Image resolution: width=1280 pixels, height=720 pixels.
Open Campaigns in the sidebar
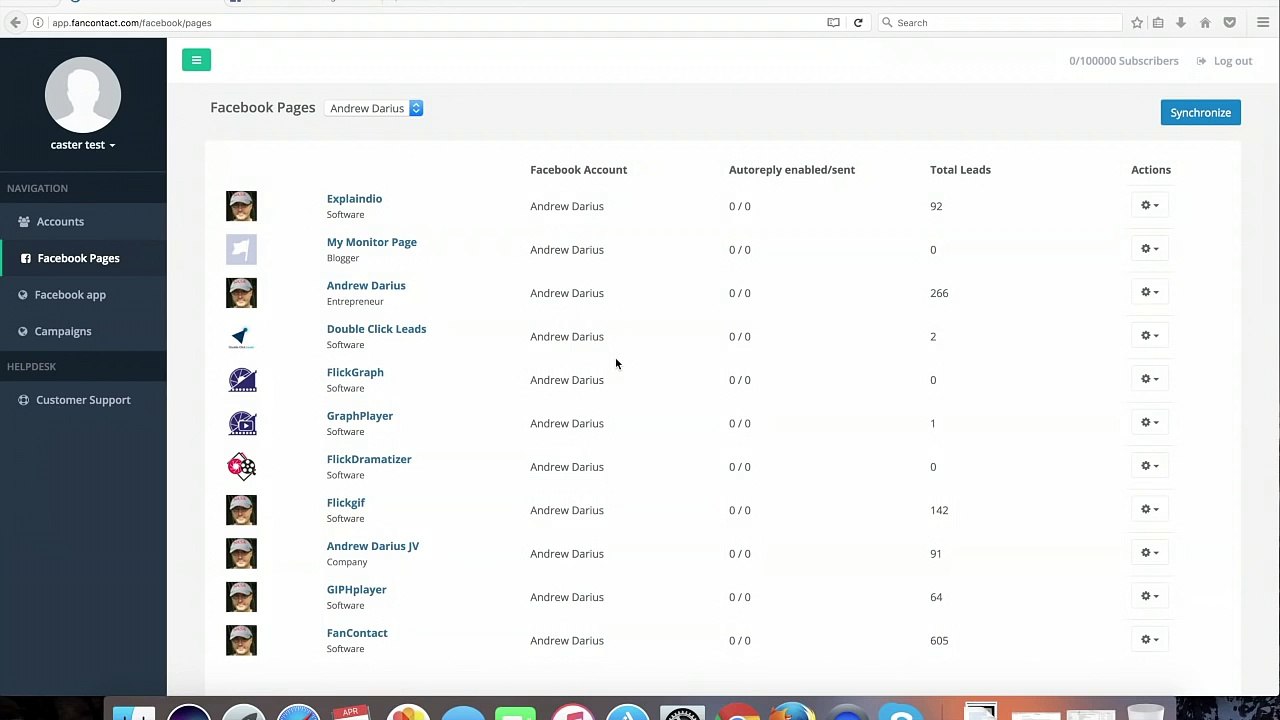(83, 331)
